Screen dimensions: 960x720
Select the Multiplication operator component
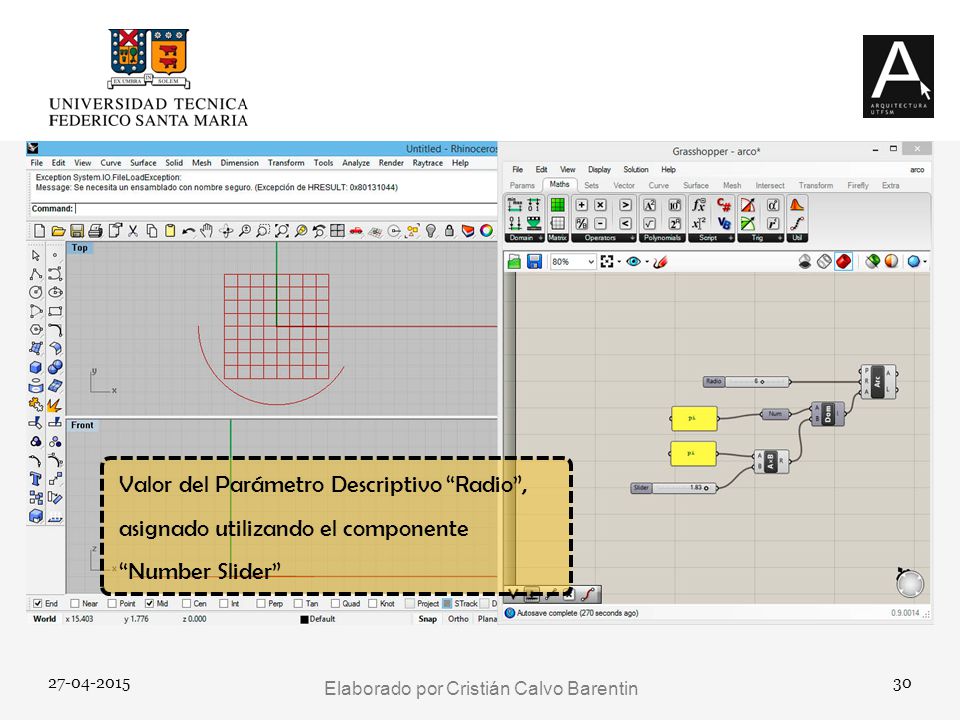601,205
